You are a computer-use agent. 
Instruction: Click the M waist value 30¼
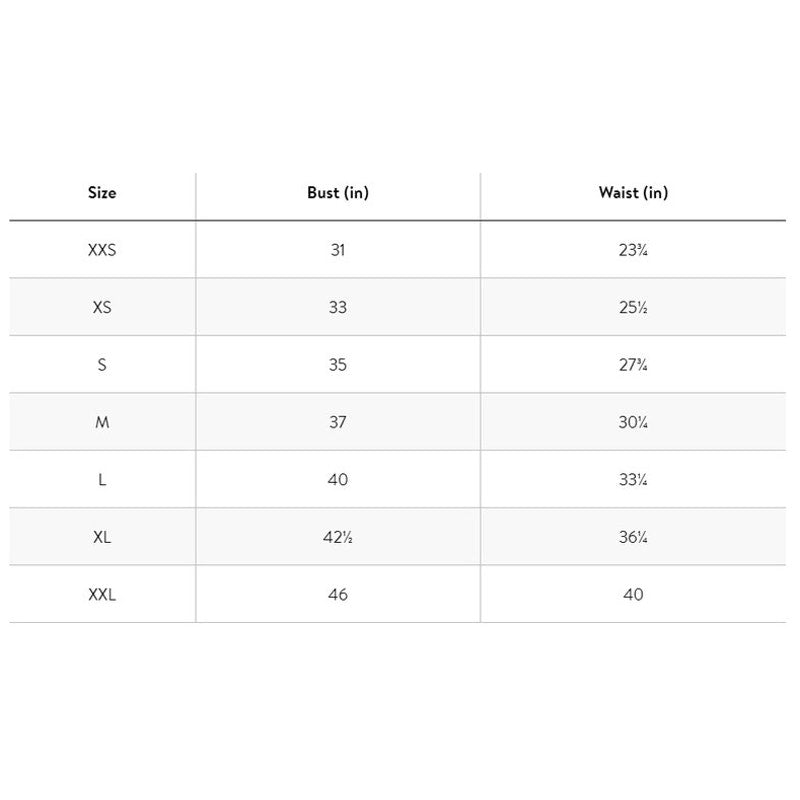point(634,422)
